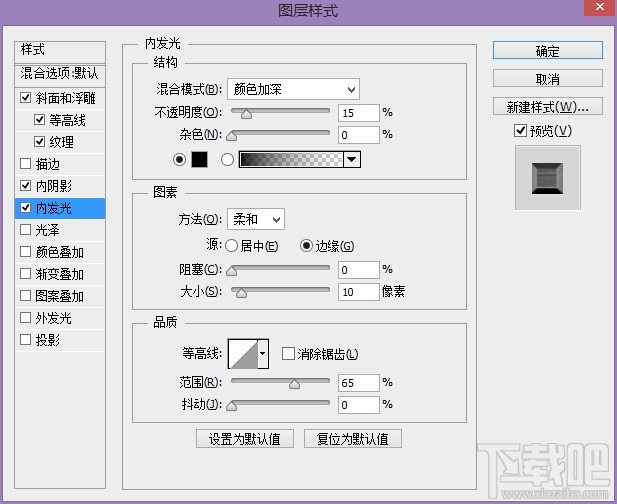Enable the 光泽 checkbox
Screen dimensions: 617x504
pyautogui.click(x=26, y=230)
